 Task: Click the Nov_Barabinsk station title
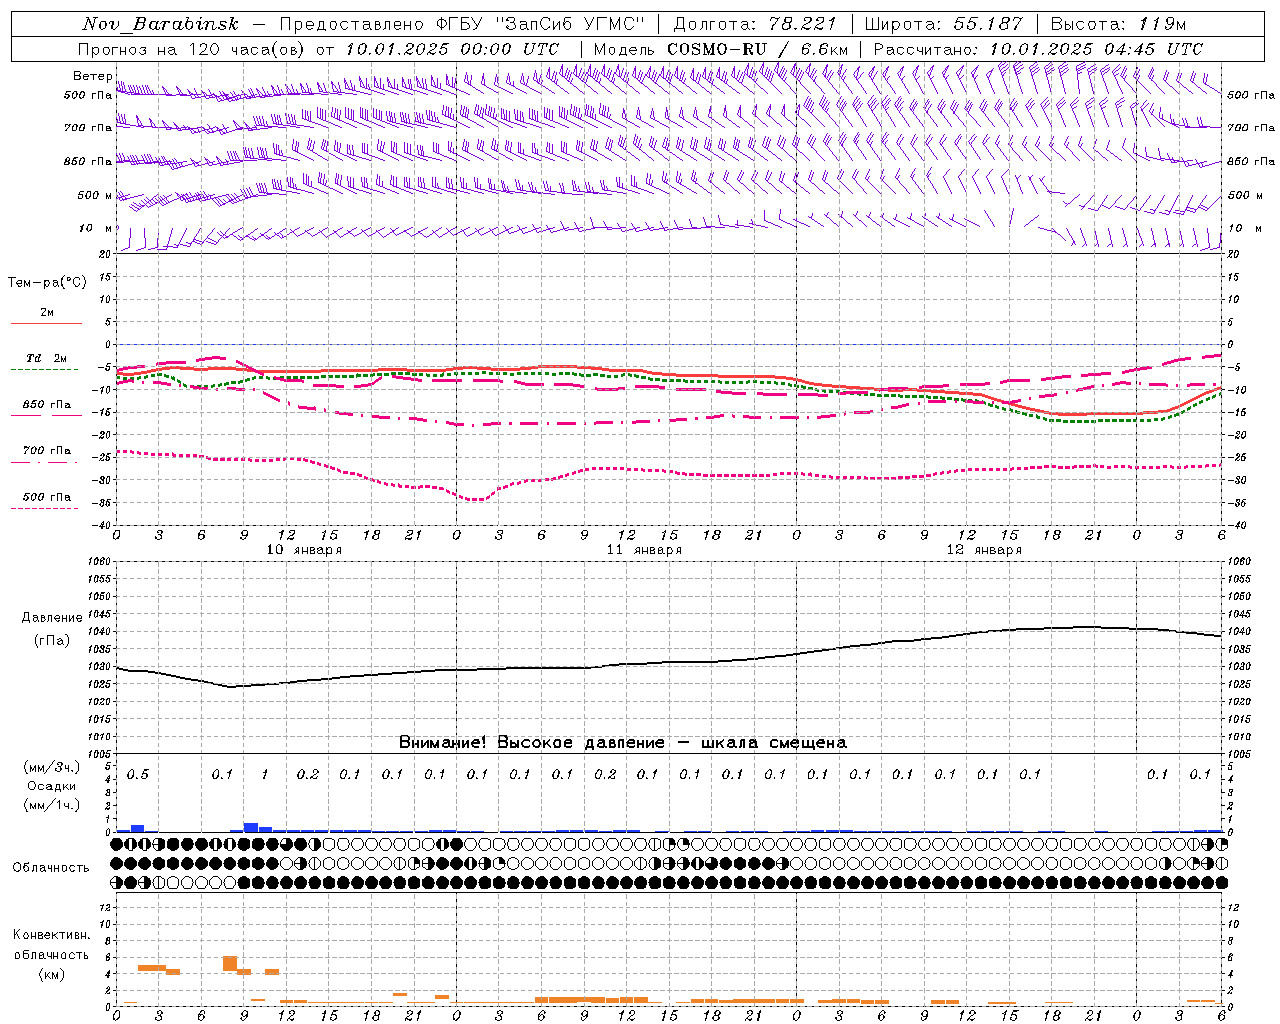point(161,24)
